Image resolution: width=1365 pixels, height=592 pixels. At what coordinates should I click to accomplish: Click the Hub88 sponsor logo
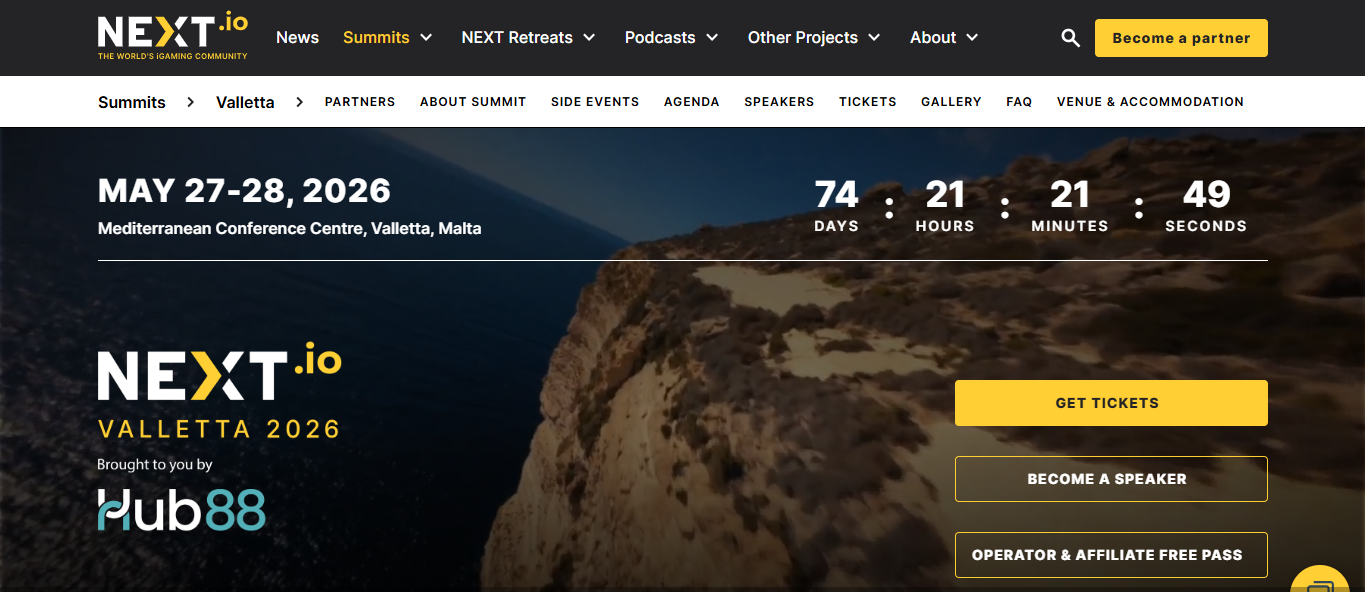182,509
